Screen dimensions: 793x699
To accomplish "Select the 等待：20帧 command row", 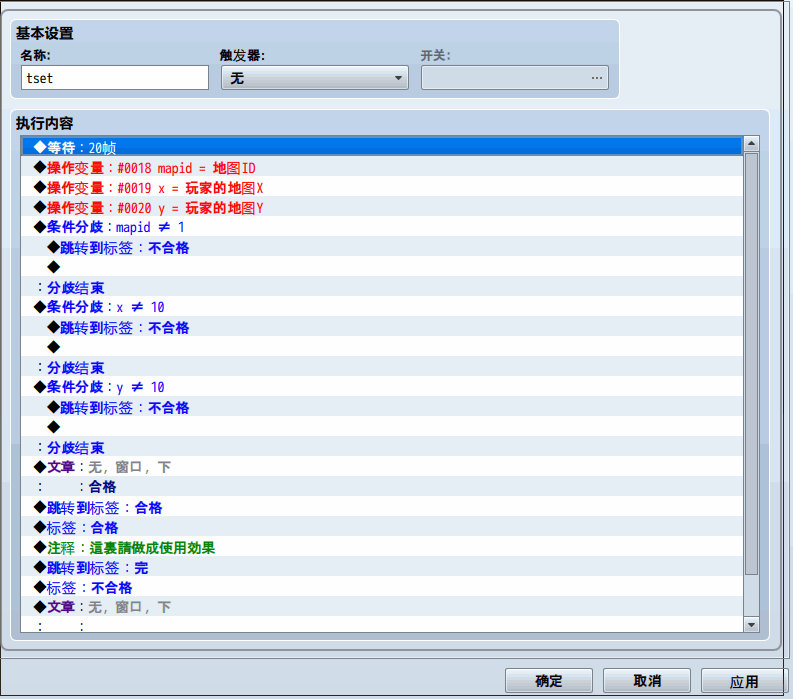I will coord(382,147).
